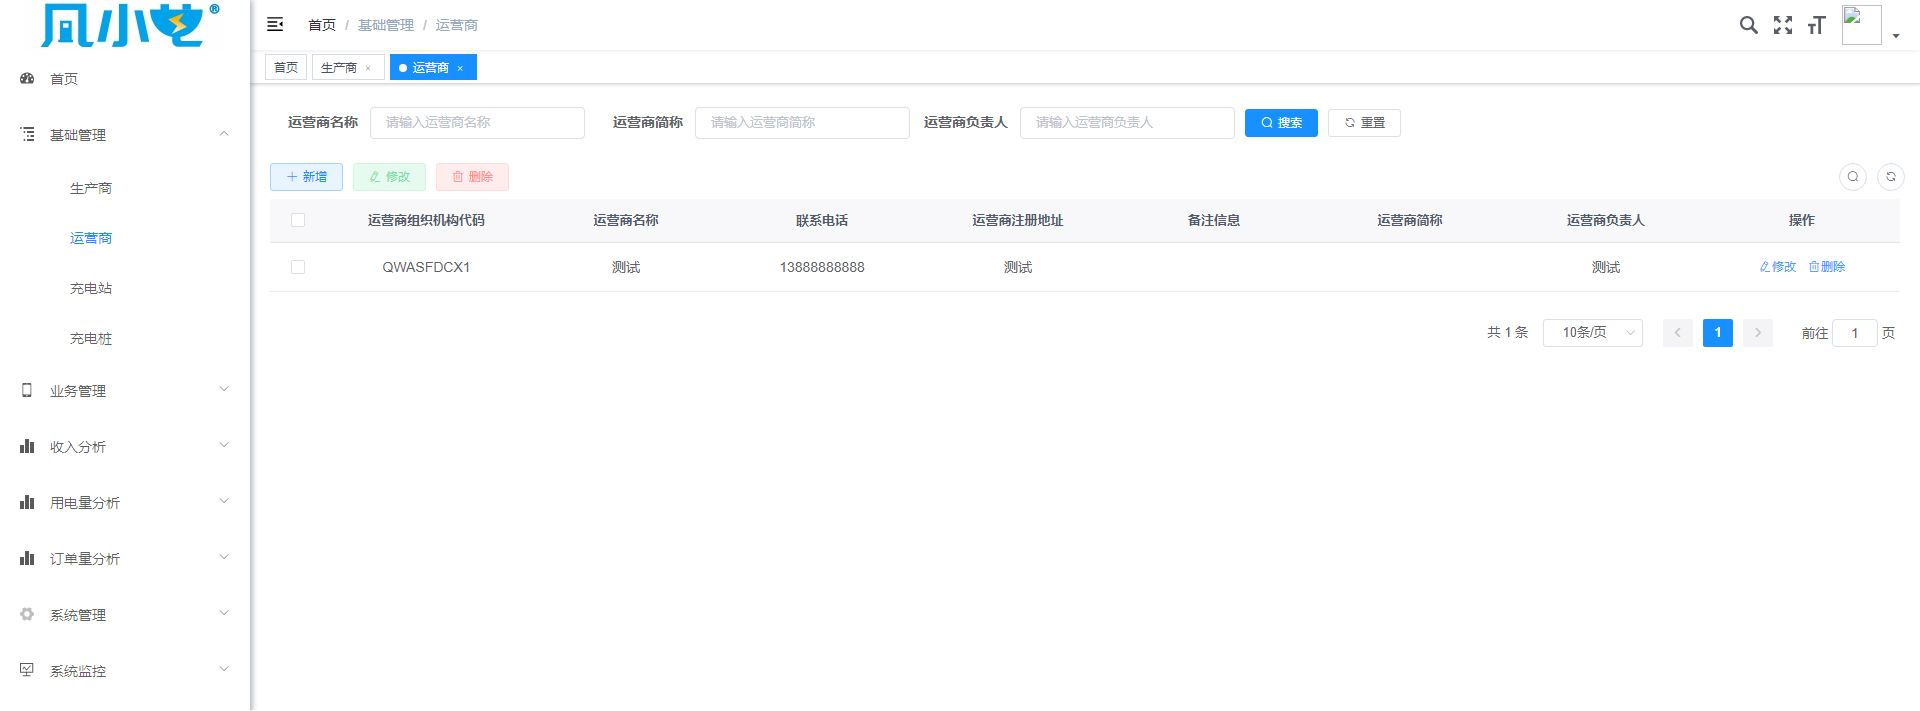Open 充电站 in the sidebar
This screenshot has width=1920, height=711.
pyautogui.click(x=91, y=288)
